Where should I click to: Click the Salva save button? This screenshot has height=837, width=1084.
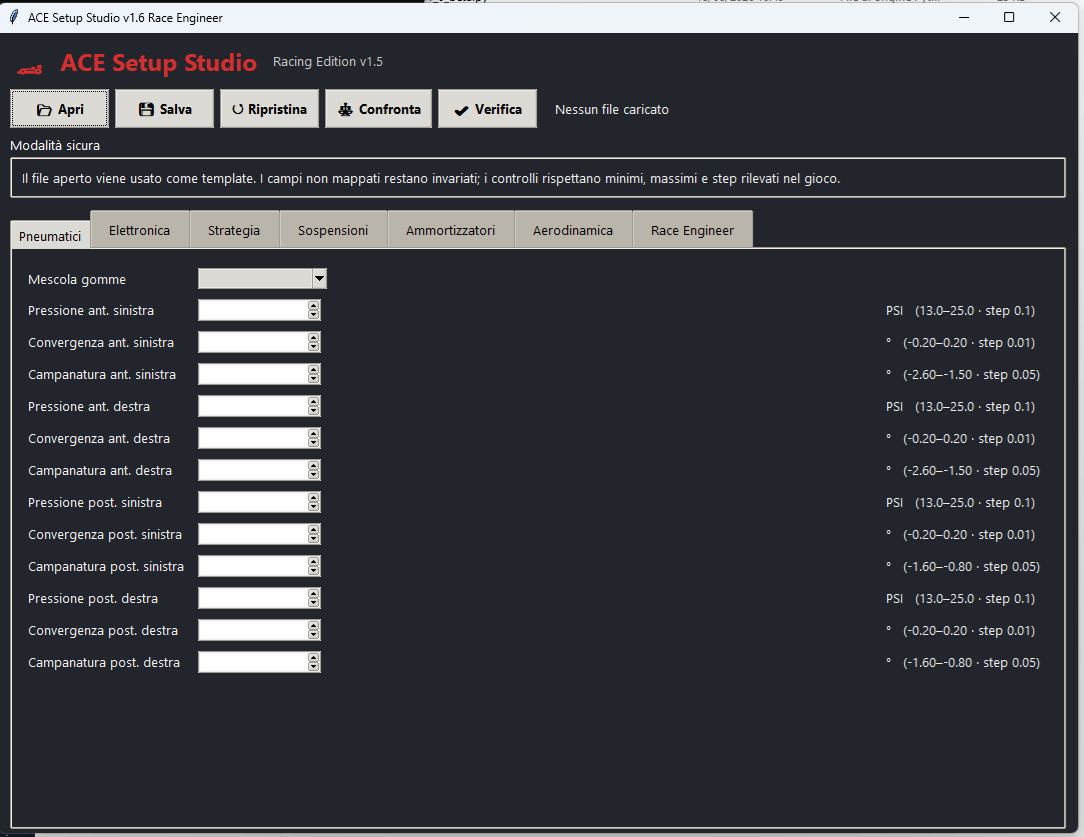coord(165,109)
